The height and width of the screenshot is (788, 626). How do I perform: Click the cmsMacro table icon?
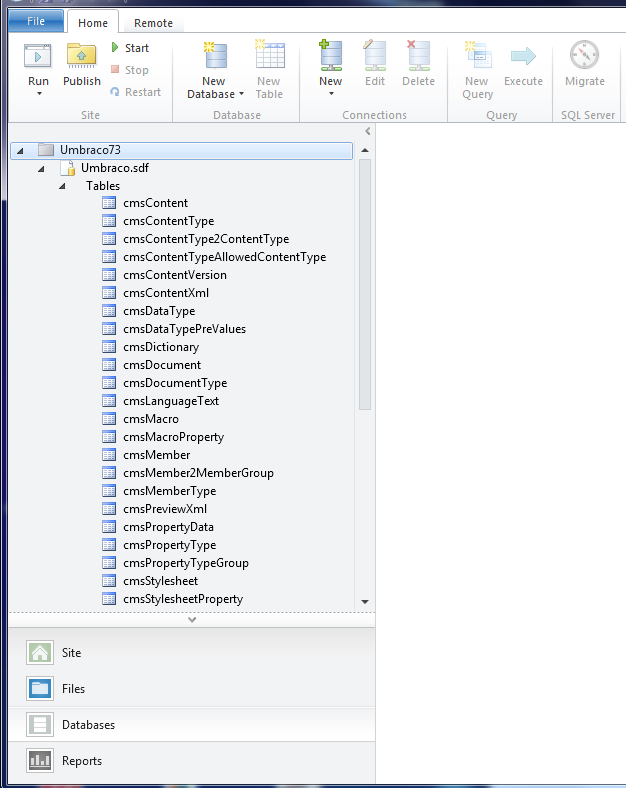pyautogui.click(x=109, y=419)
